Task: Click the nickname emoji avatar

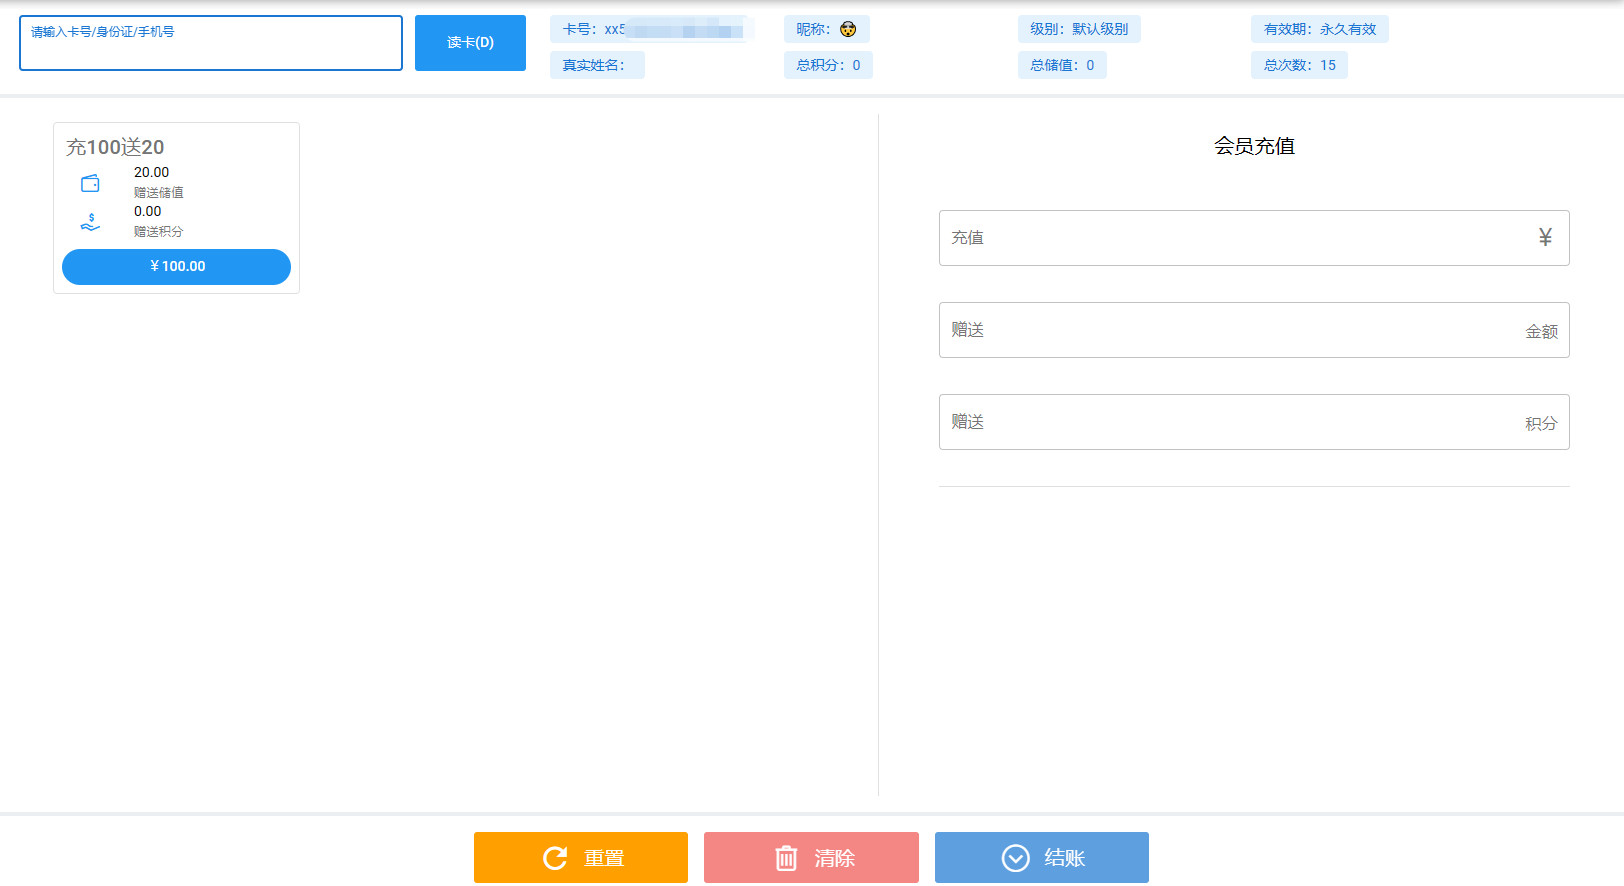Action: click(x=848, y=29)
